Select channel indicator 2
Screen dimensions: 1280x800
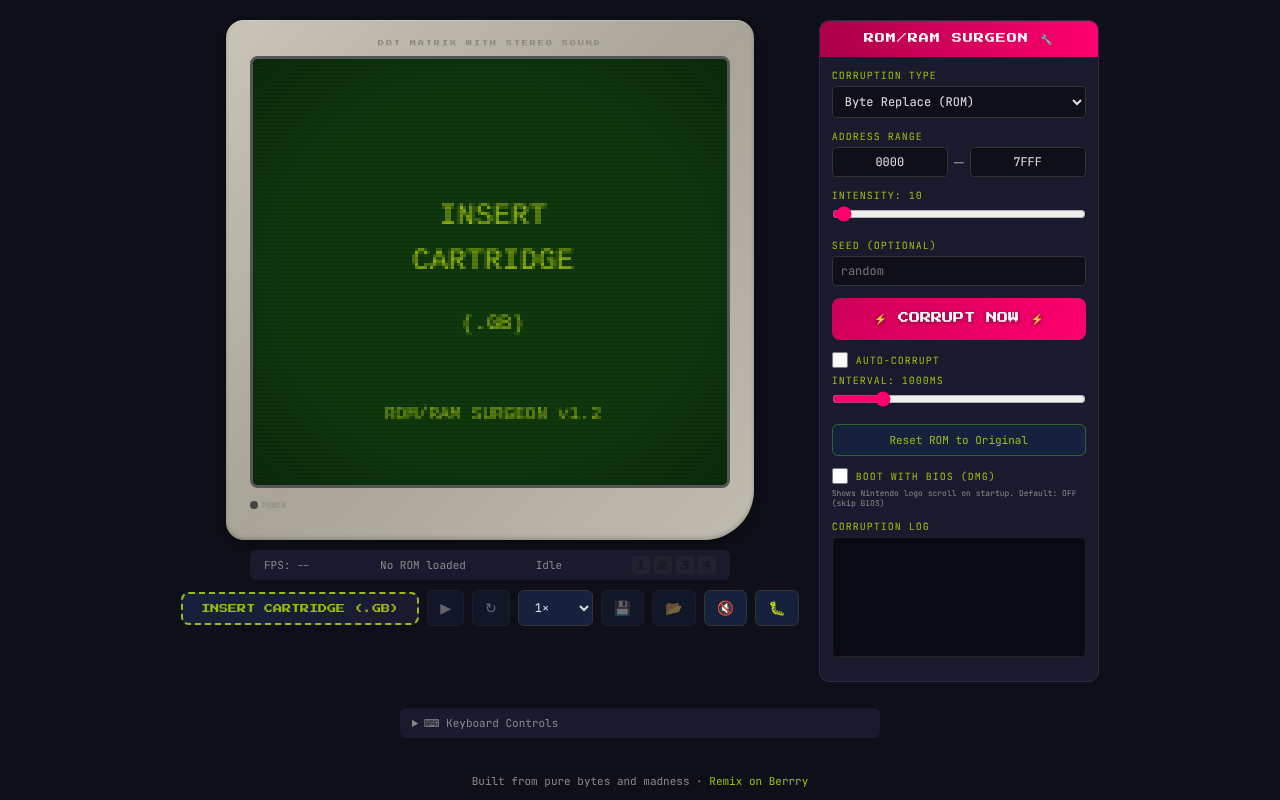click(x=663, y=565)
